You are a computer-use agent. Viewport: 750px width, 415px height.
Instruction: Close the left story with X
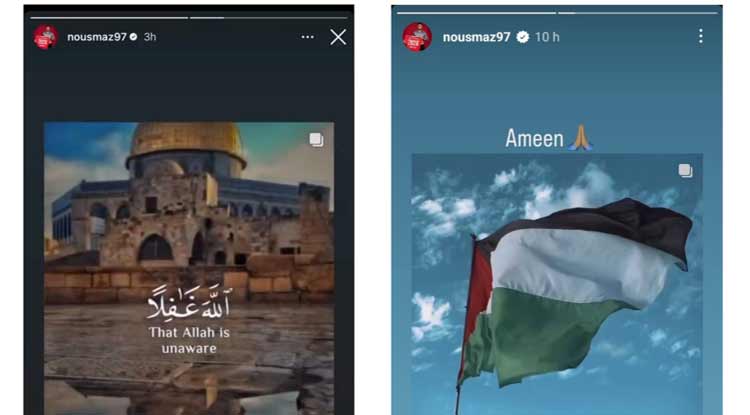(338, 37)
